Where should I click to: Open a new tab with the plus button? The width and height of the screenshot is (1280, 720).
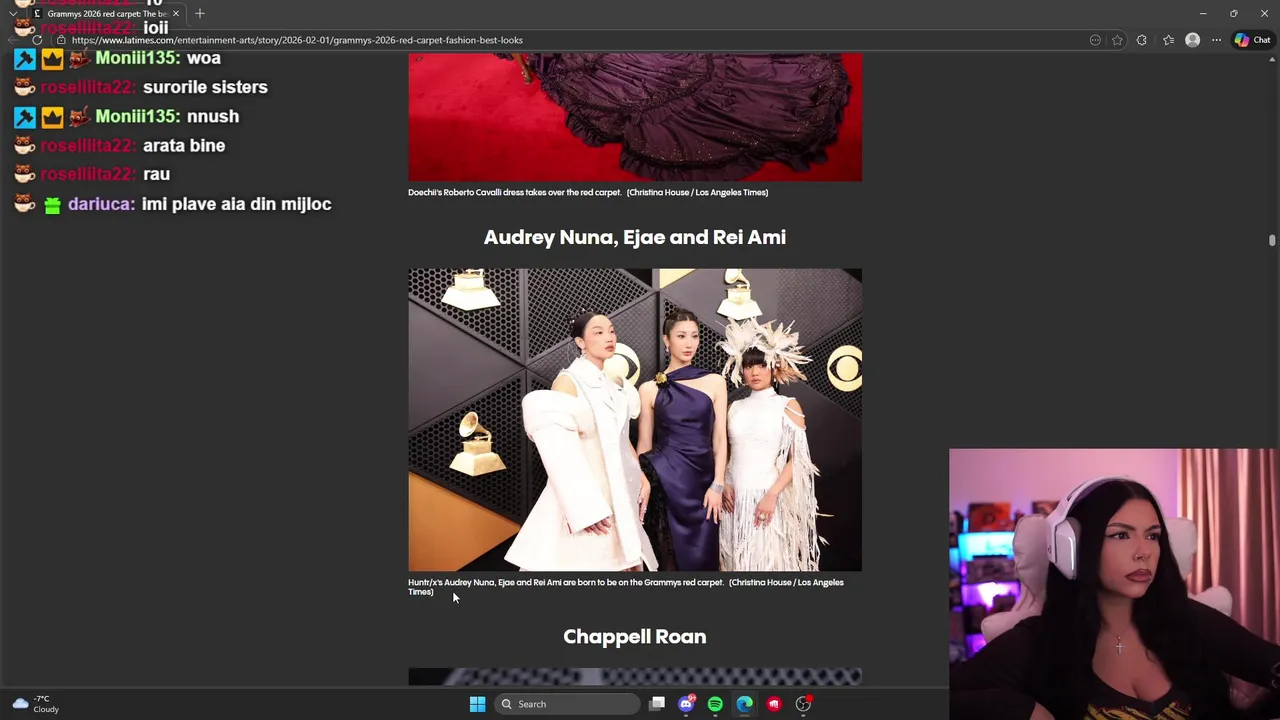point(200,14)
